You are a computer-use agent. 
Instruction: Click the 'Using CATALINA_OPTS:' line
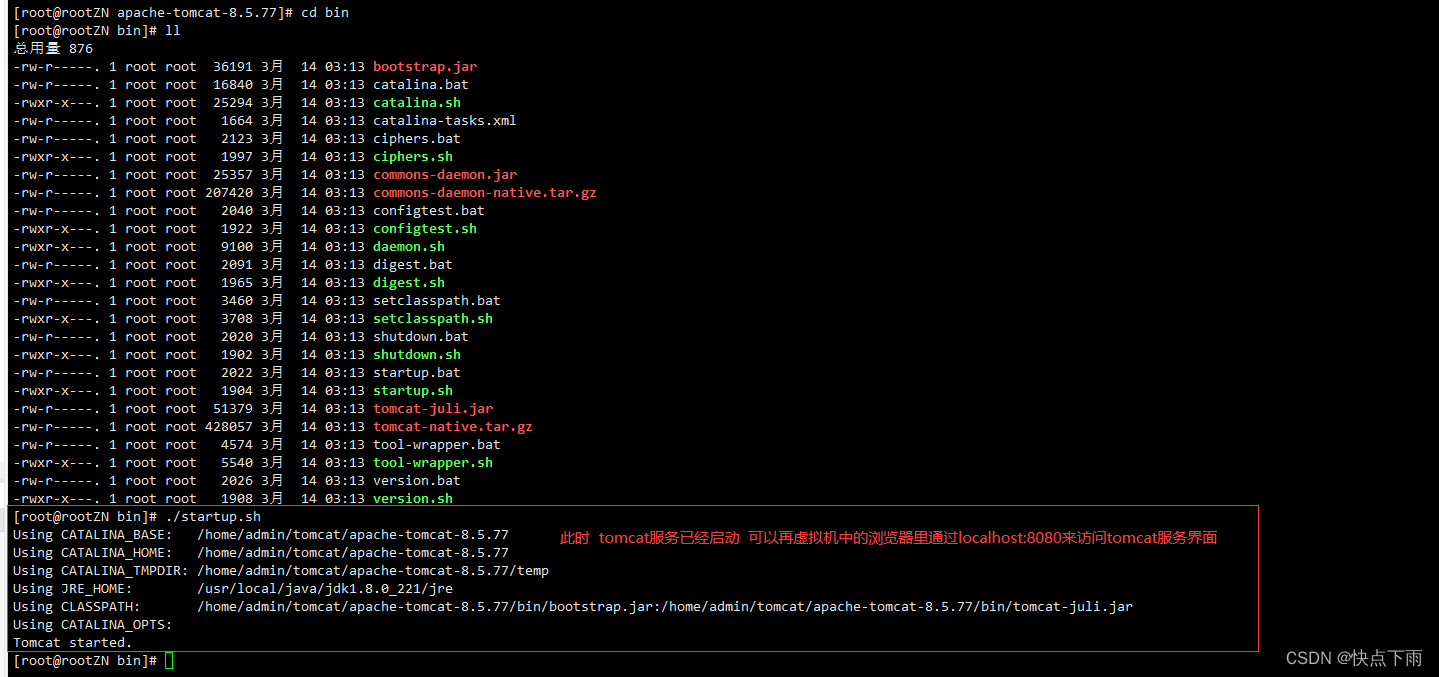pos(93,624)
